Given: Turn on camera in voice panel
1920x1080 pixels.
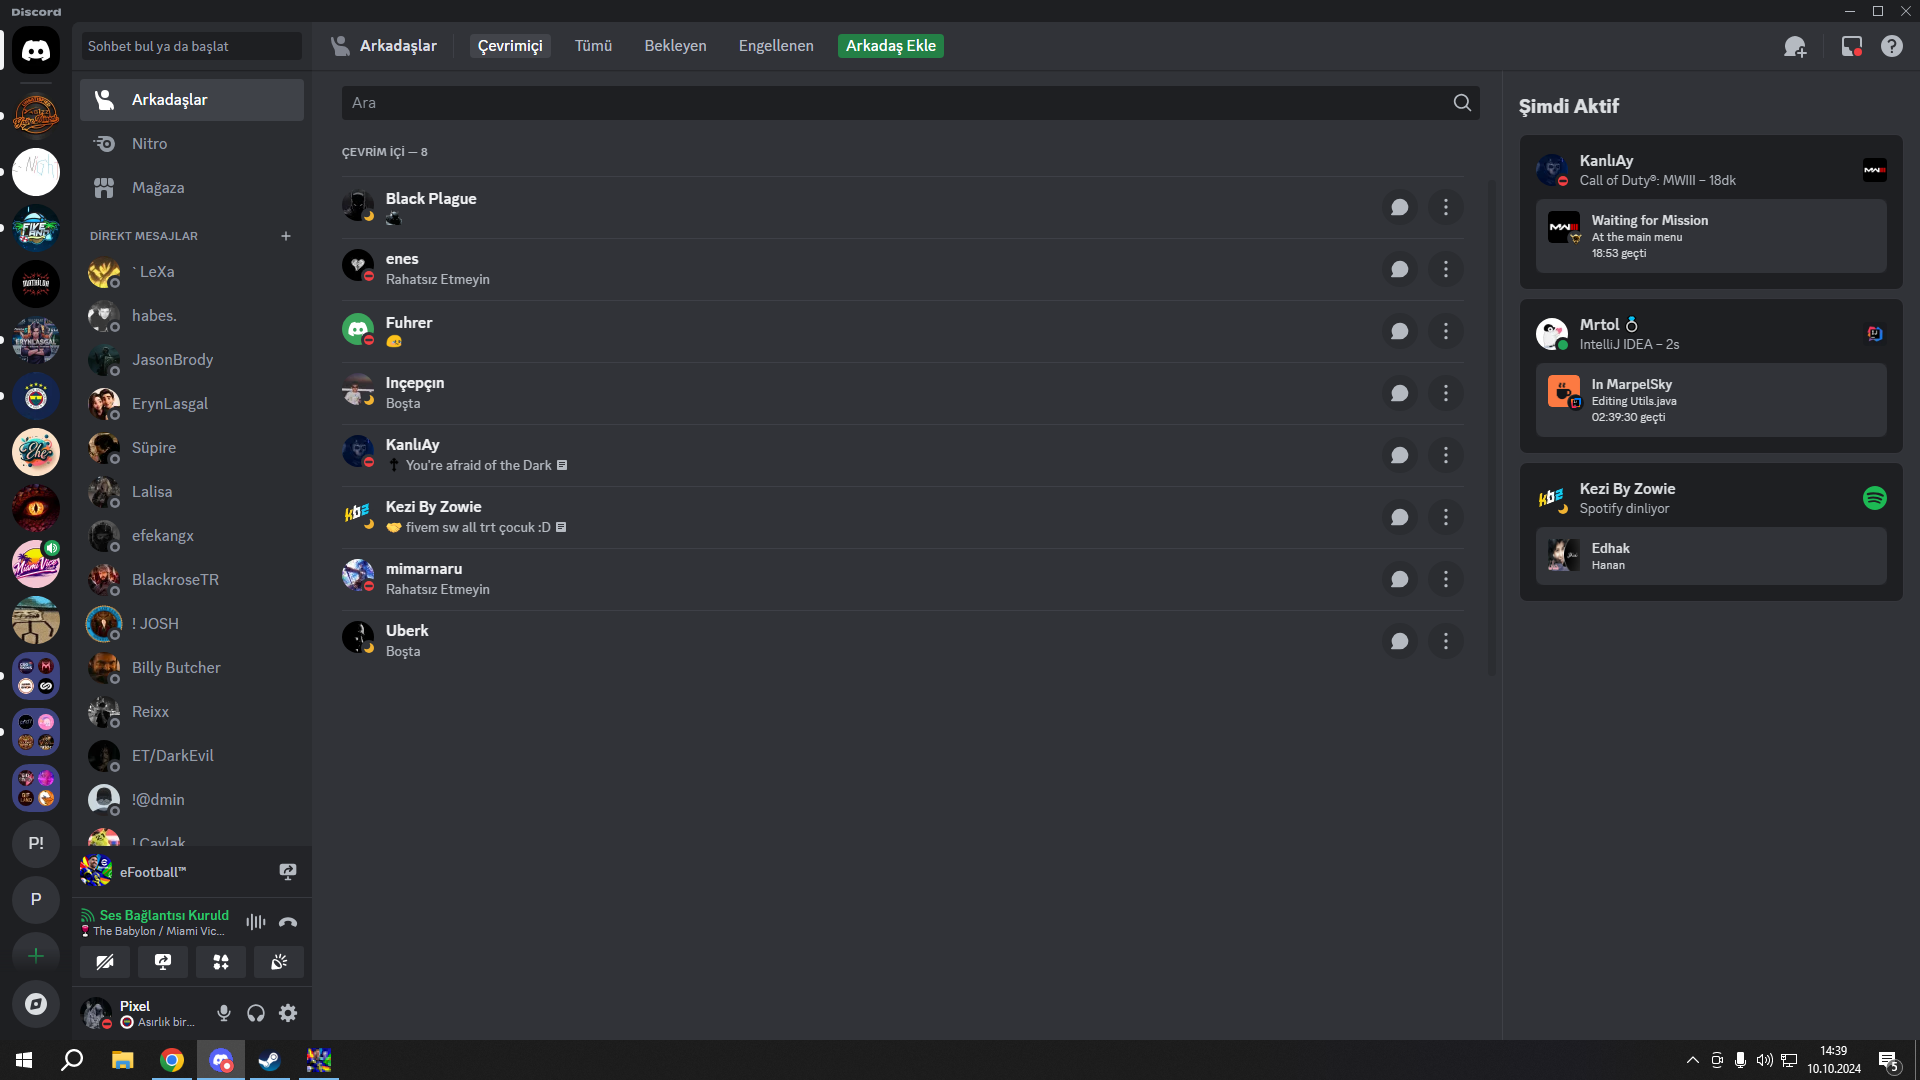Looking at the screenshot, I should [x=105, y=962].
